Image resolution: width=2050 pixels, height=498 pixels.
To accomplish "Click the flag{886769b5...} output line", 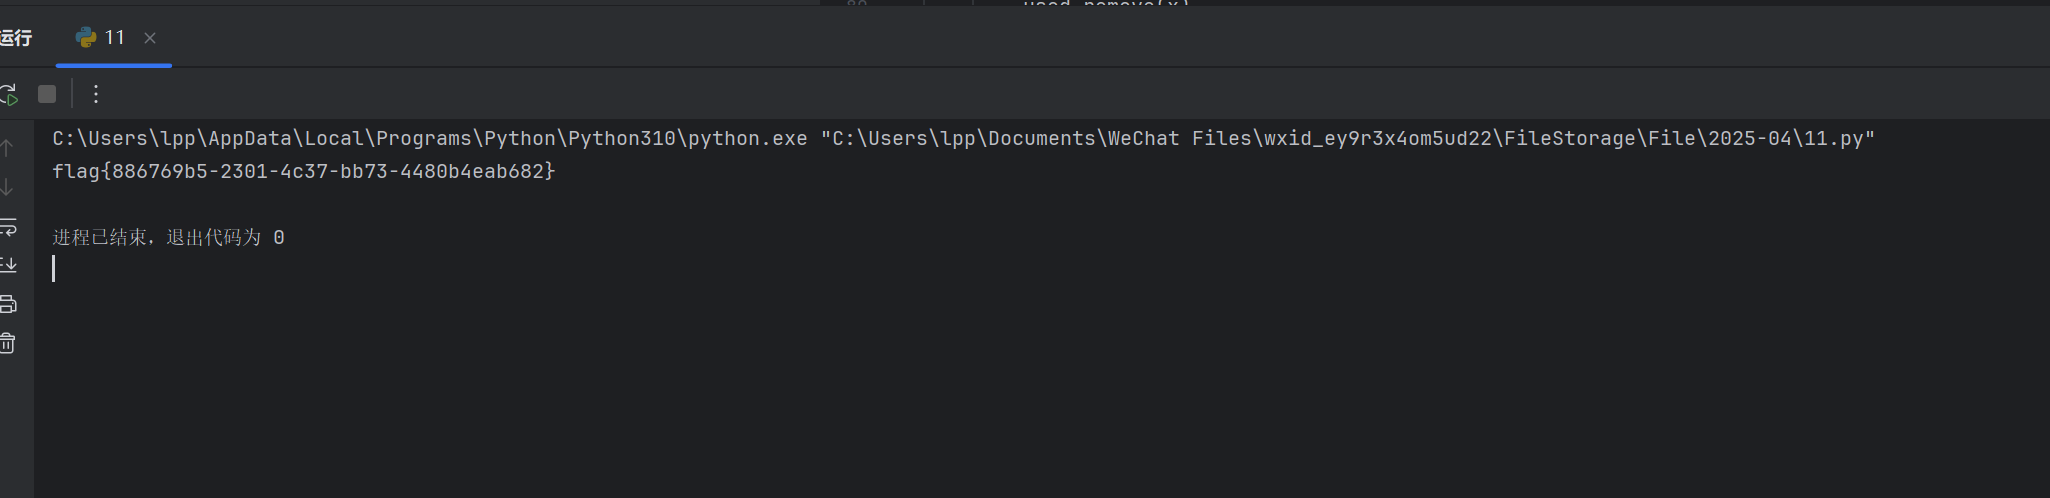I will click(x=303, y=172).
